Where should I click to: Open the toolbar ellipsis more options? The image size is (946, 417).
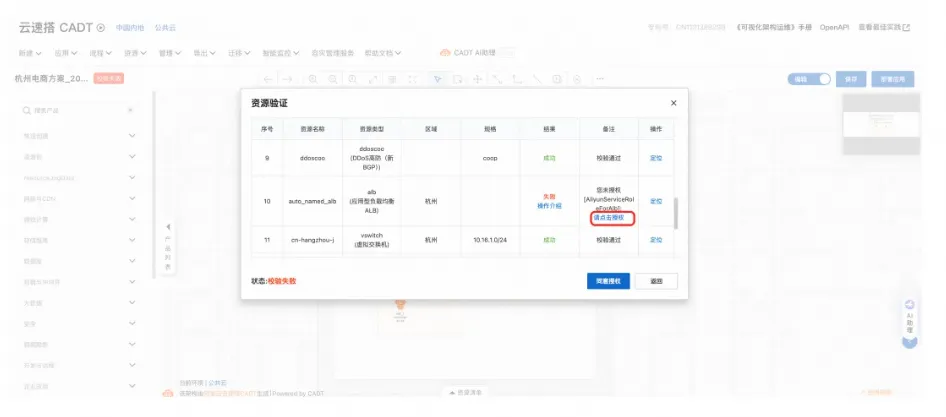point(600,79)
